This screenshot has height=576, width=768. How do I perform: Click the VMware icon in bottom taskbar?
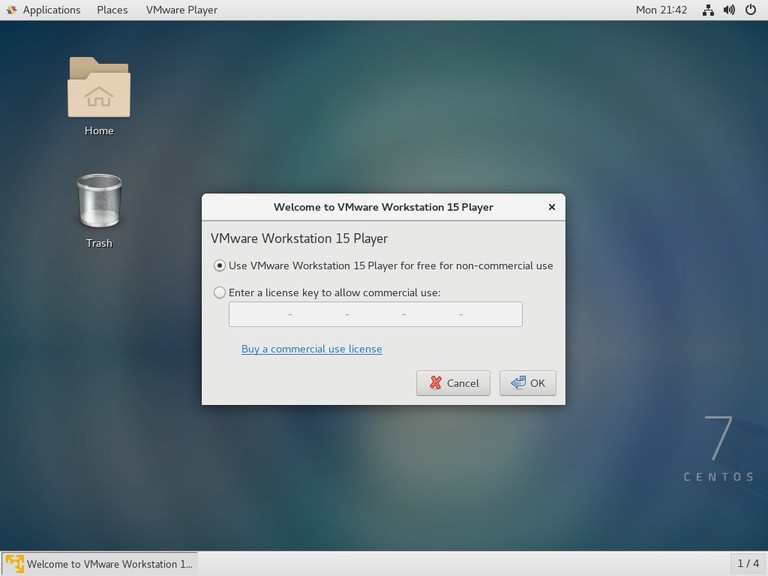pyautogui.click(x=14, y=564)
